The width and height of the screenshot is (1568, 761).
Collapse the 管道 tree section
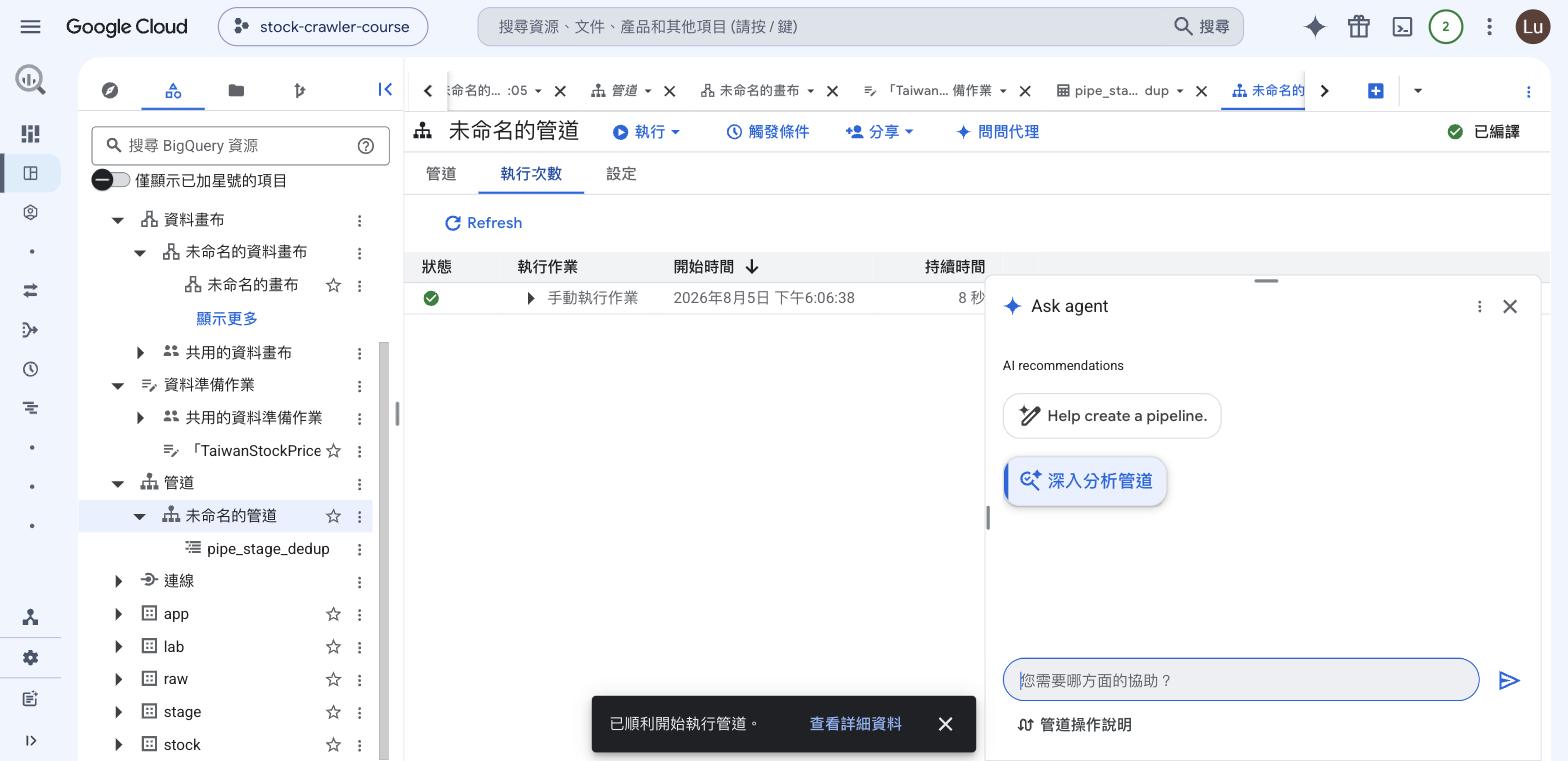click(118, 483)
